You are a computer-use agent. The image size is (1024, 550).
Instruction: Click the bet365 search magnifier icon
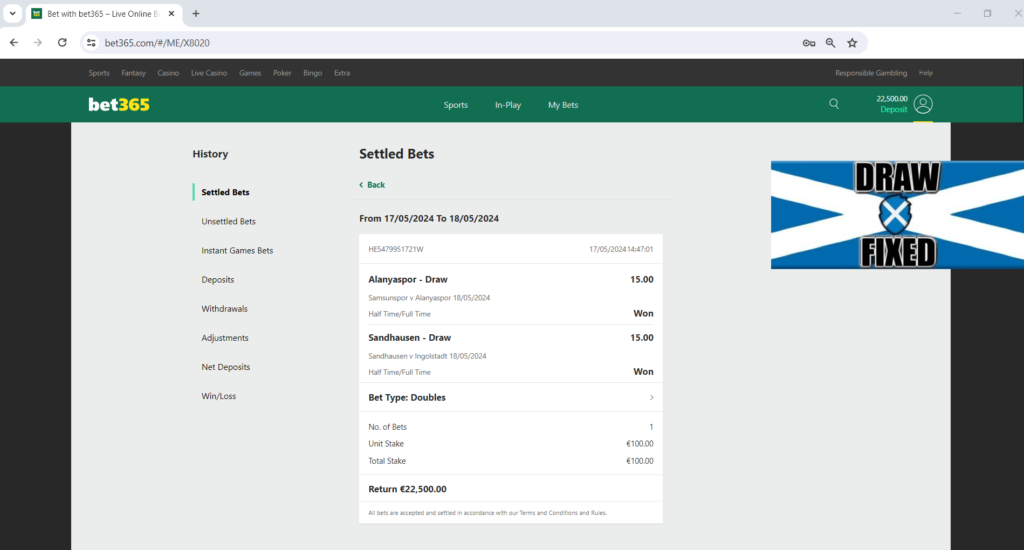point(834,104)
